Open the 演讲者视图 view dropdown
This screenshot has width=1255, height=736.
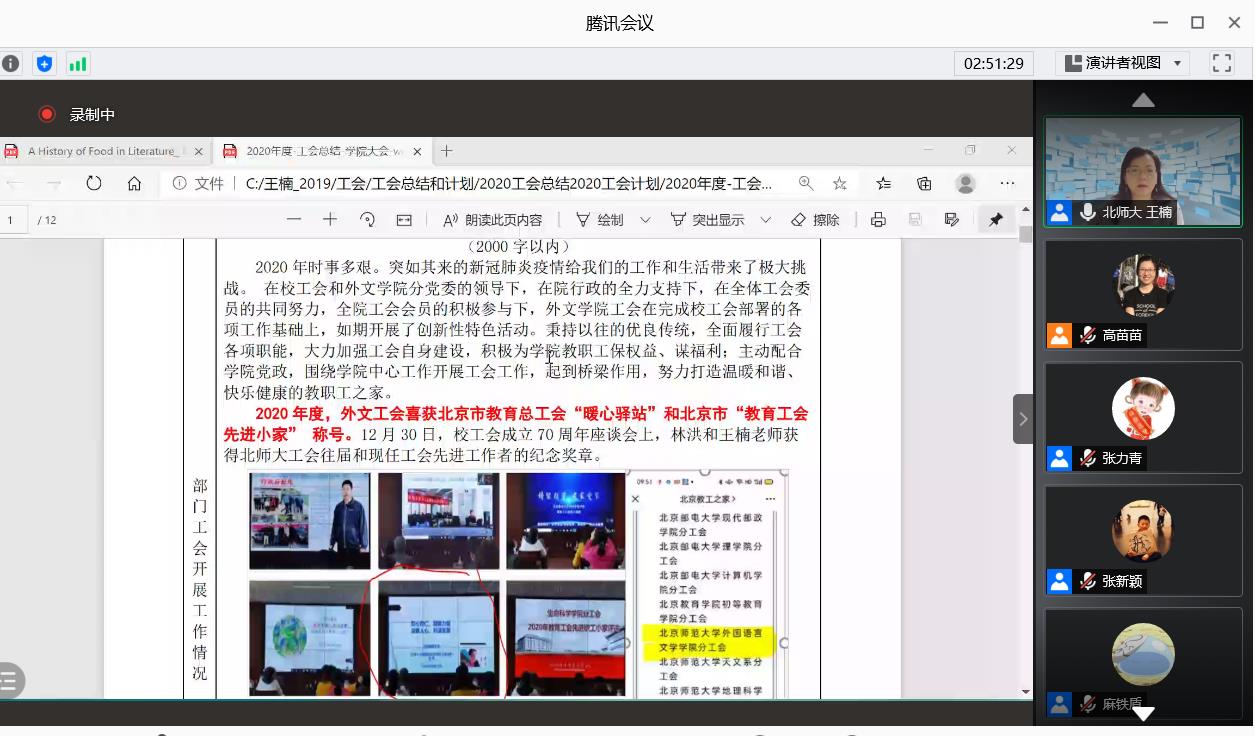[1122, 63]
